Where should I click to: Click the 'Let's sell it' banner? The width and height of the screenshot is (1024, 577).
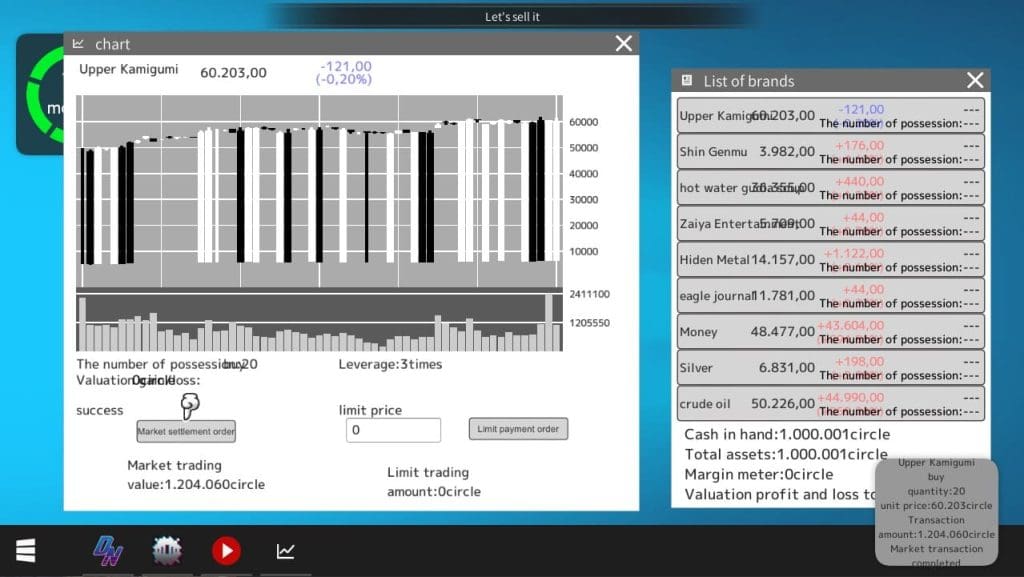513,16
